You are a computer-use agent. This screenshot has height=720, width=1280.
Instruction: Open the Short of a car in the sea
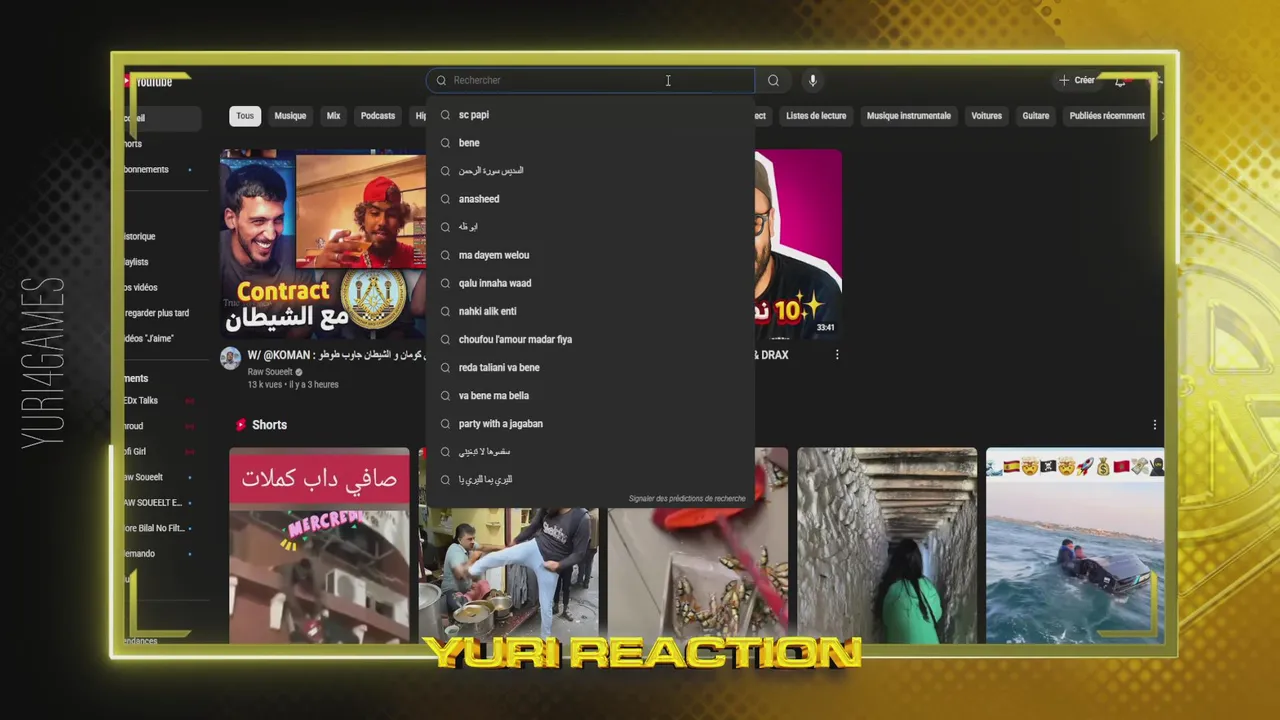tap(1075, 546)
